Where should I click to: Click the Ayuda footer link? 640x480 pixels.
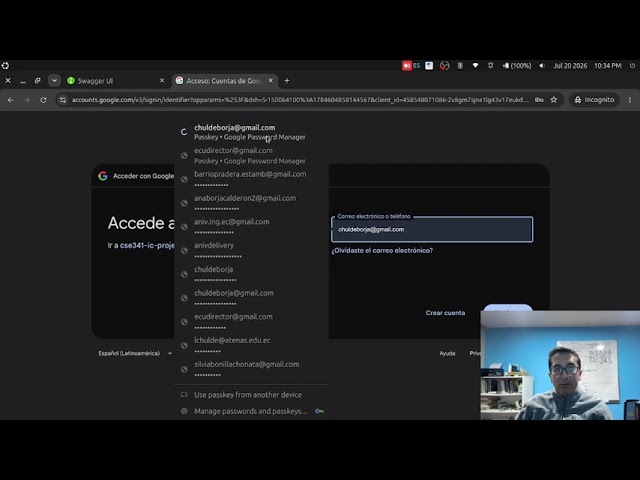(447, 353)
